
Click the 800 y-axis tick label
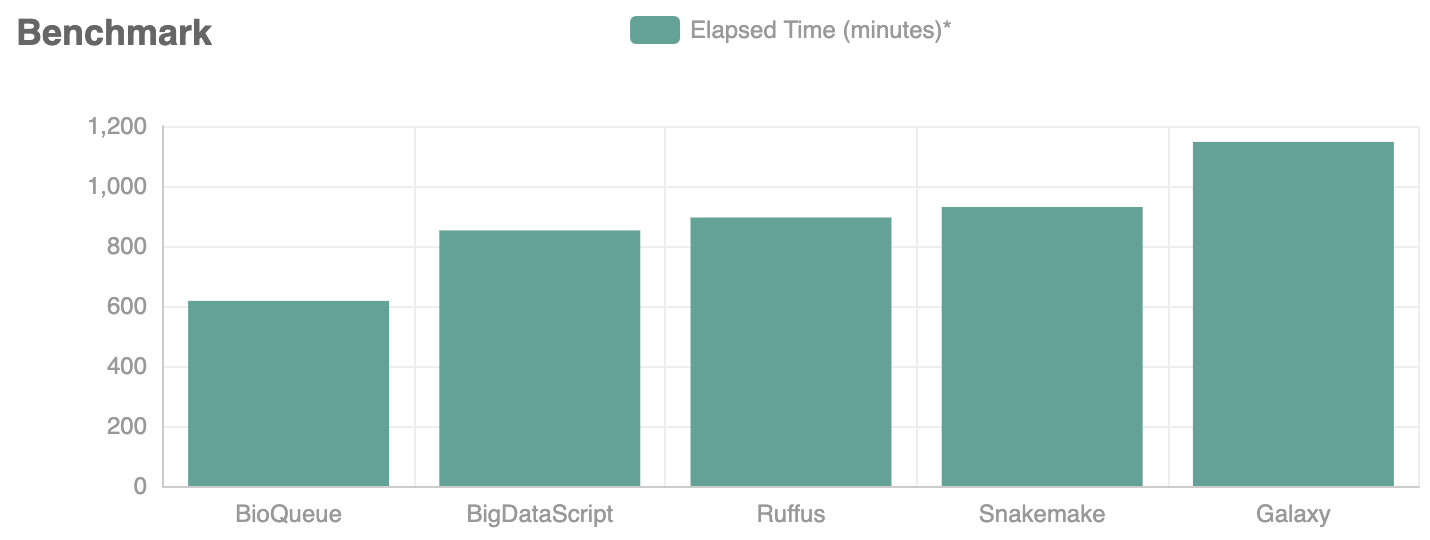pyautogui.click(x=127, y=247)
